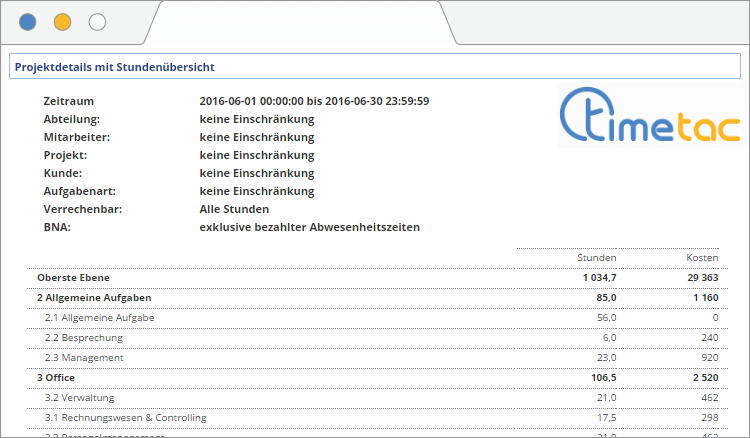The width and height of the screenshot is (750, 438).
Task: Click the Zeitraum date range value
Action: coord(314,101)
